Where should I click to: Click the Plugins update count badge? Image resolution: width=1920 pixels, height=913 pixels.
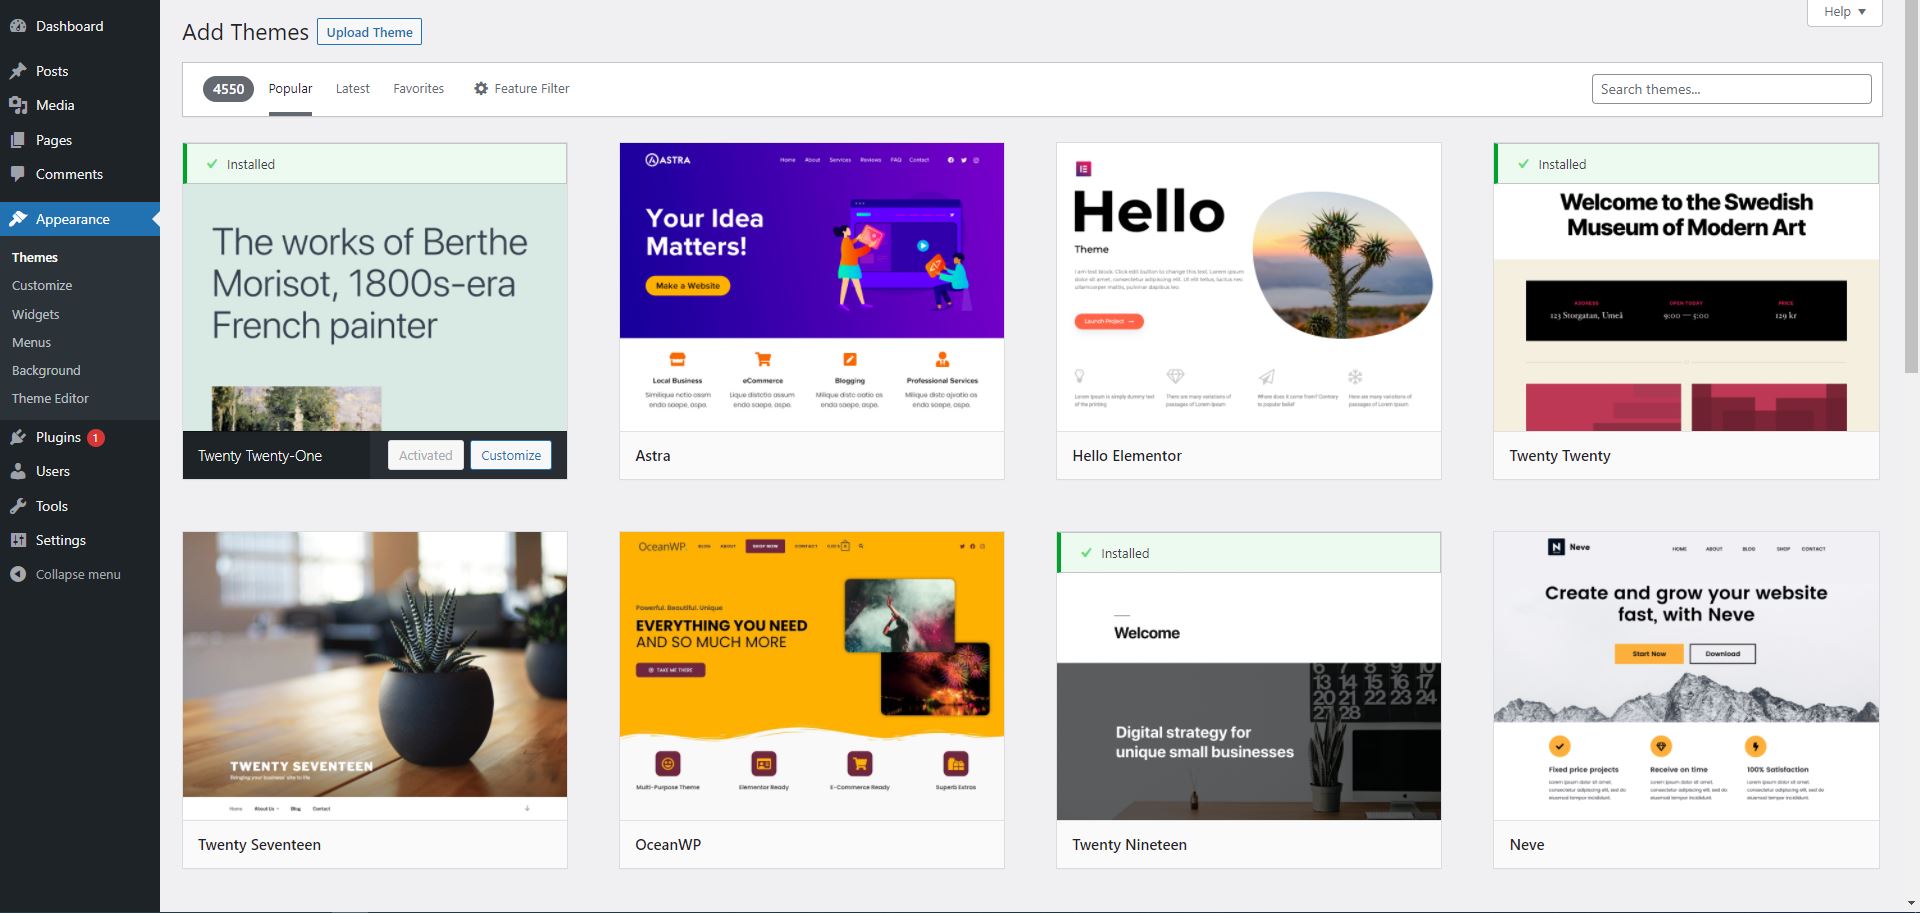coord(96,438)
